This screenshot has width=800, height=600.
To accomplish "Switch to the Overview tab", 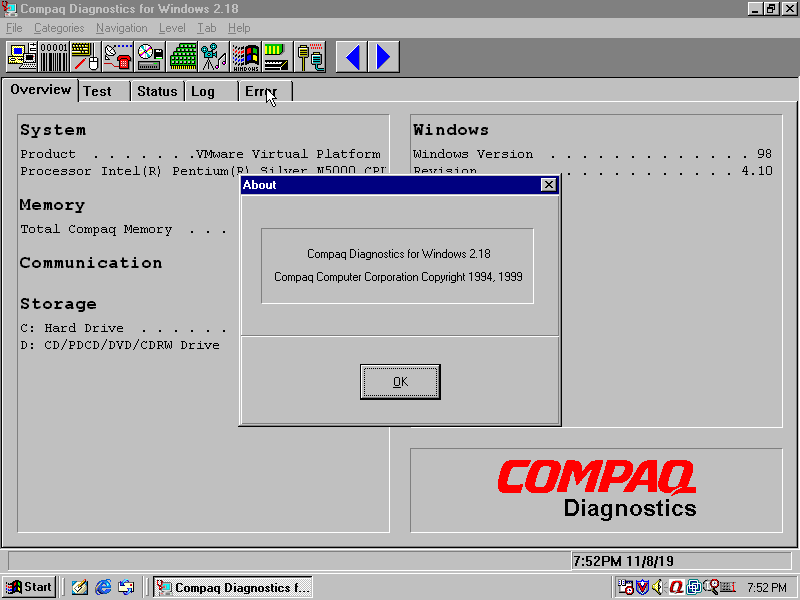I will point(40,90).
